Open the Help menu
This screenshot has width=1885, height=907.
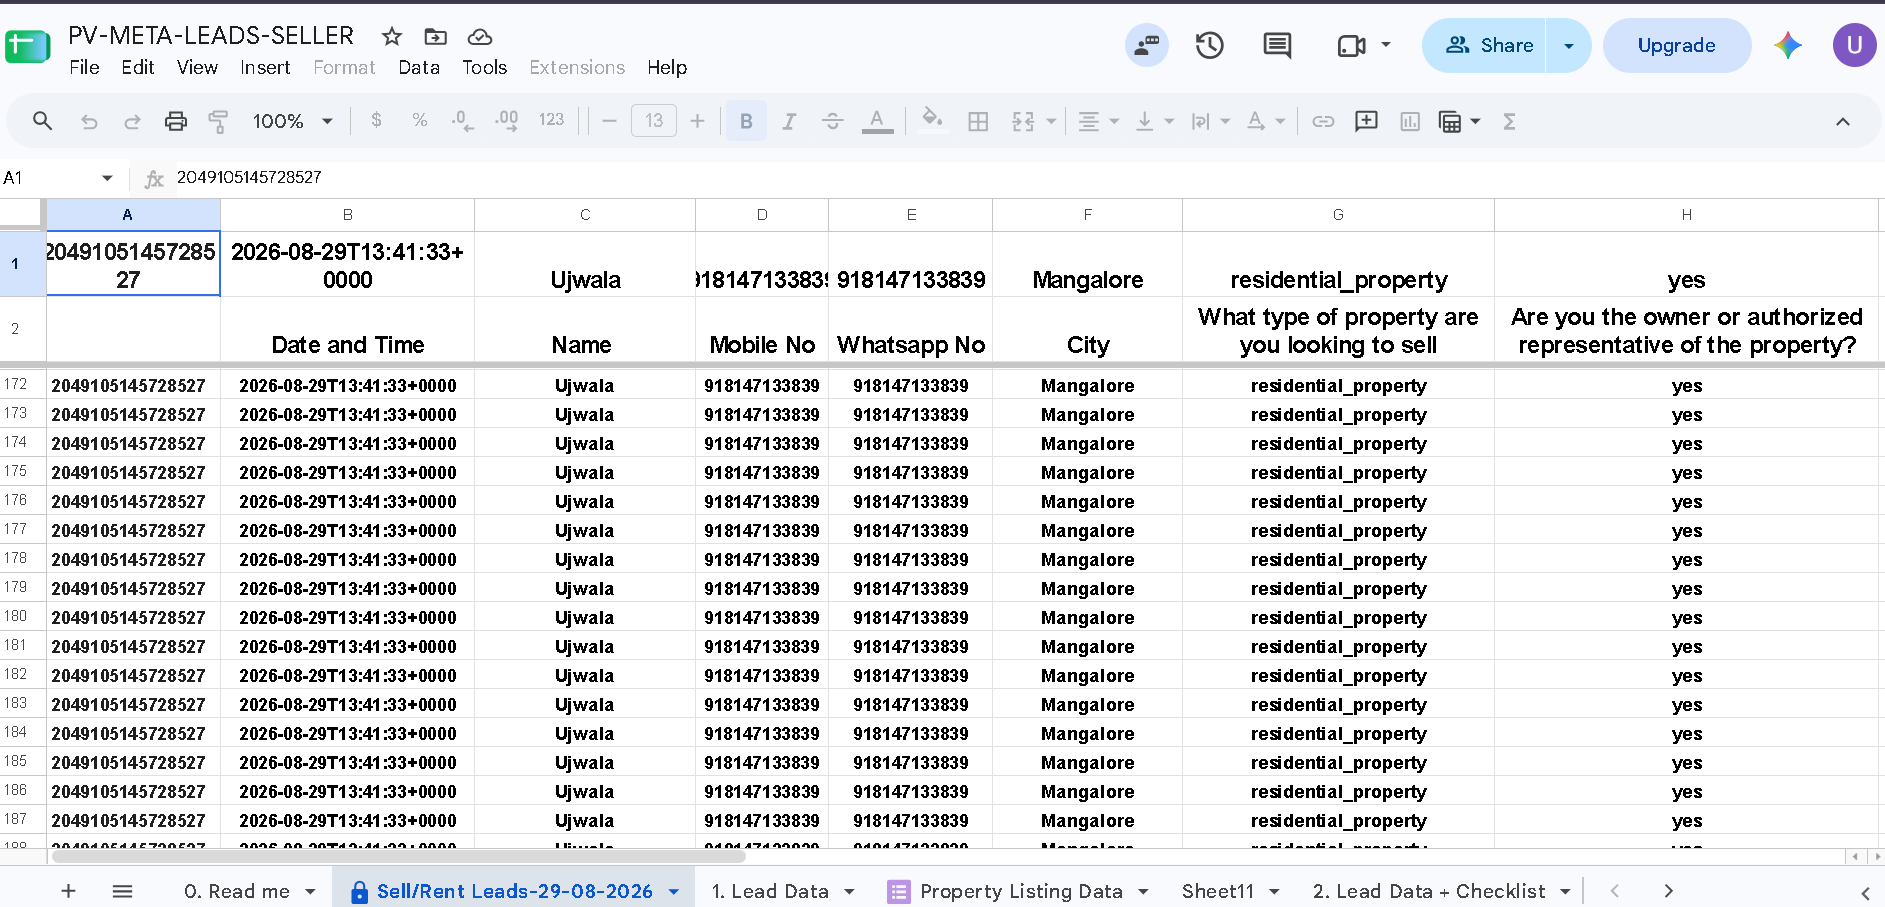point(667,67)
